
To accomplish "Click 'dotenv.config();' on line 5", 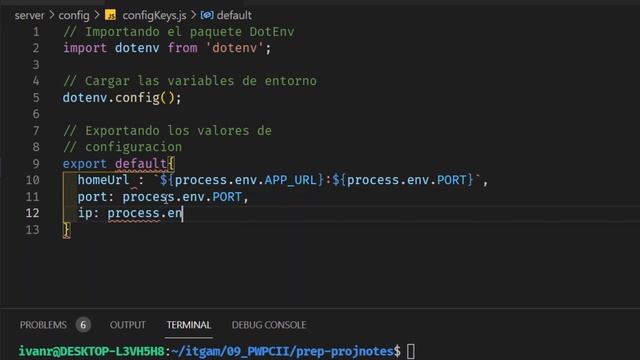I will [x=122, y=98].
